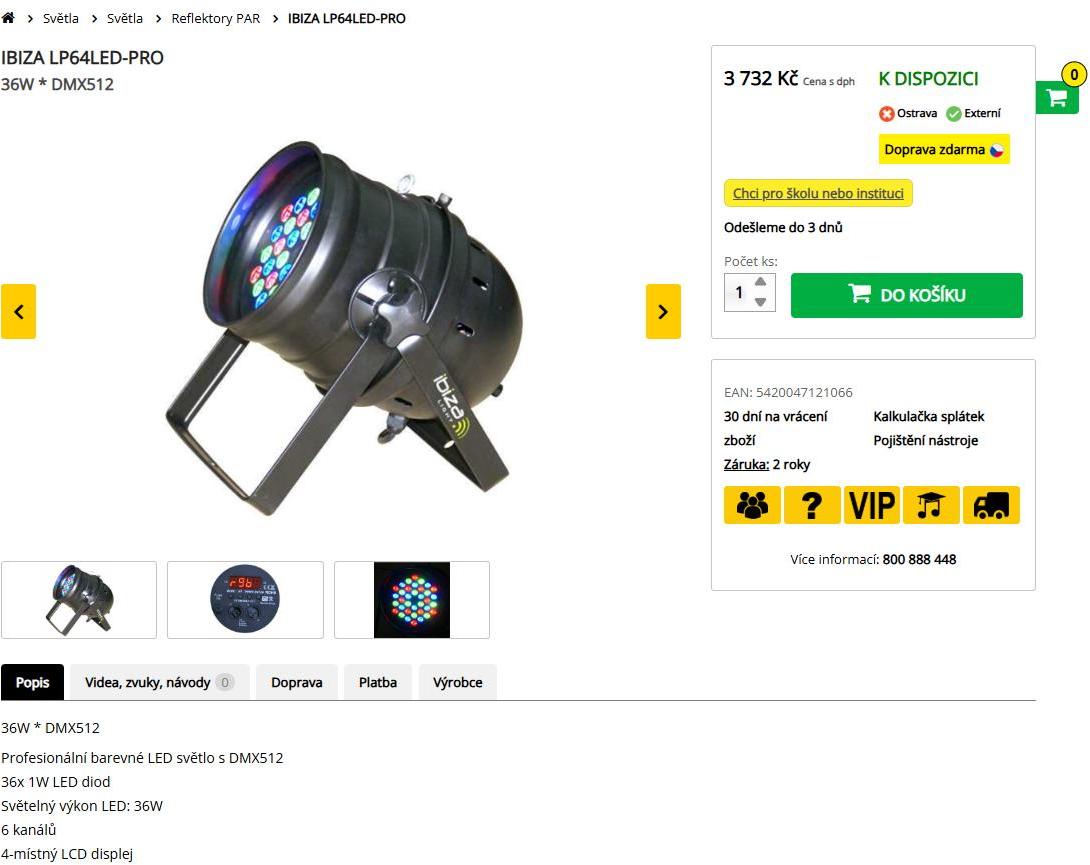The height and width of the screenshot is (865, 1090).
Task: Add product with DO KOŠÍKU button
Action: click(906, 295)
